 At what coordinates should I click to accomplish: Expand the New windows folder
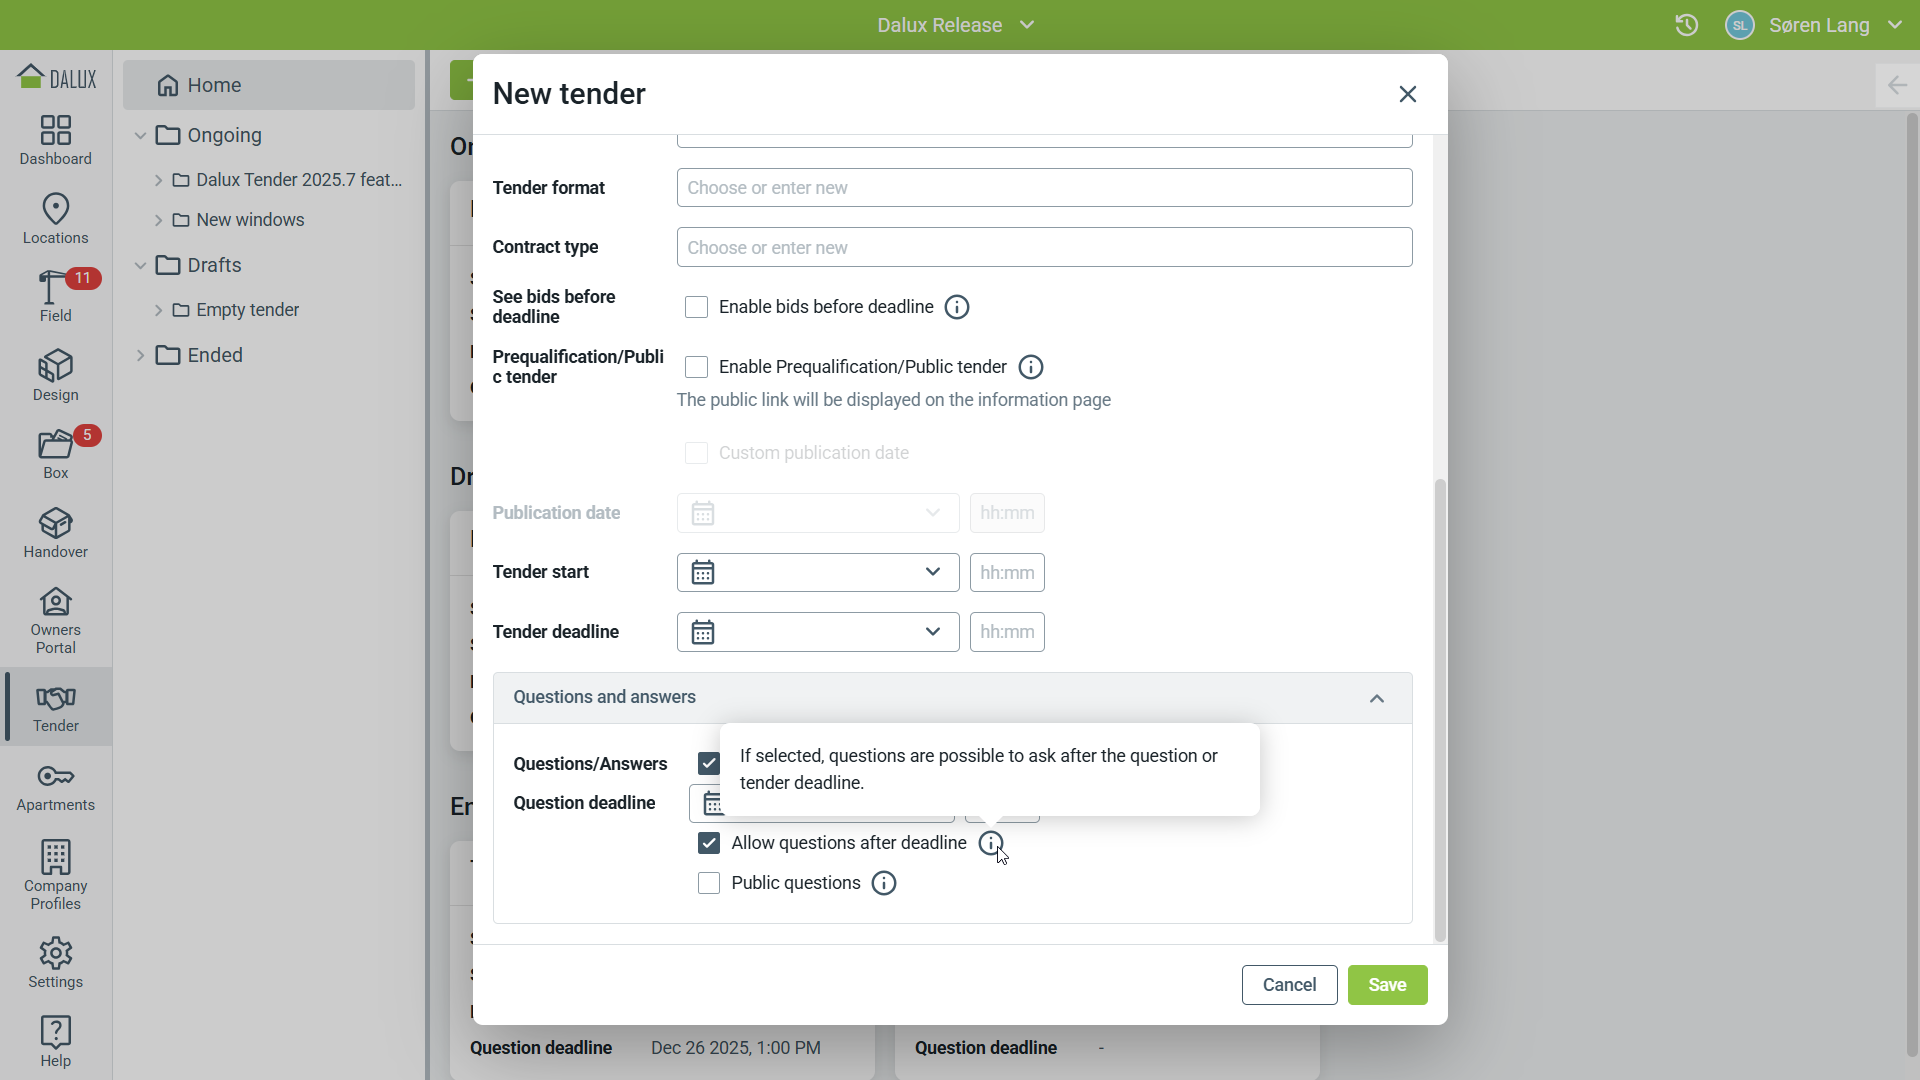click(x=158, y=220)
